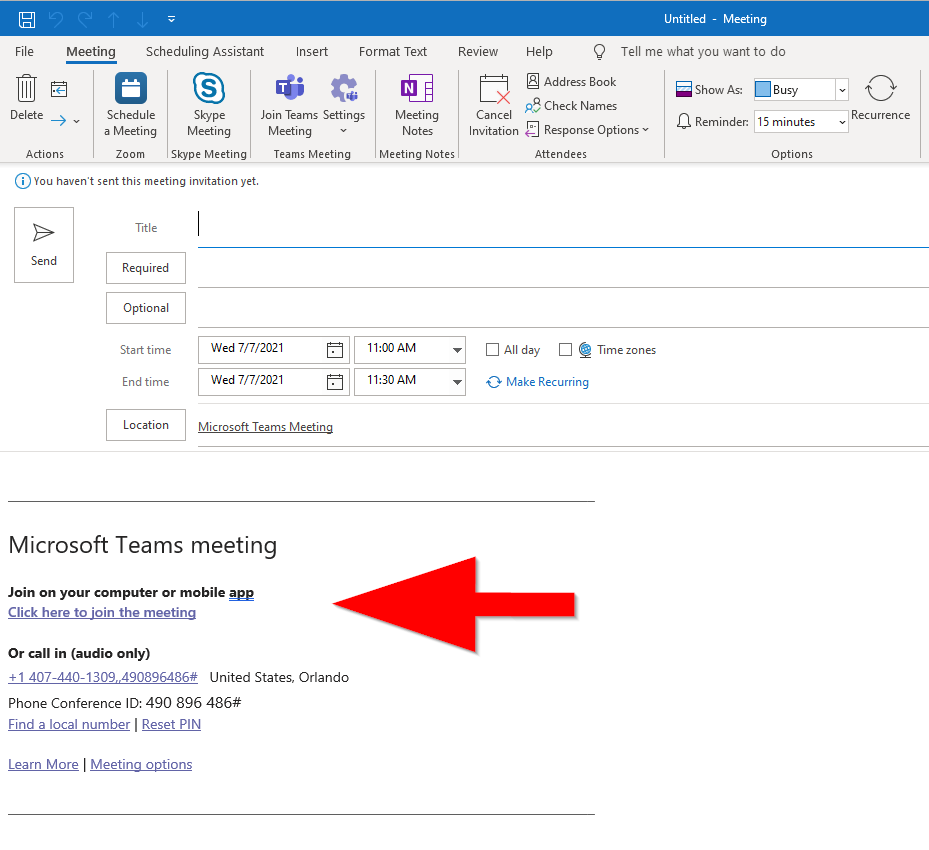The height and width of the screenshot is (850, 929).
Task: Click the Recurrence icon
Action: pyautogui.click(x=880, y=88)
